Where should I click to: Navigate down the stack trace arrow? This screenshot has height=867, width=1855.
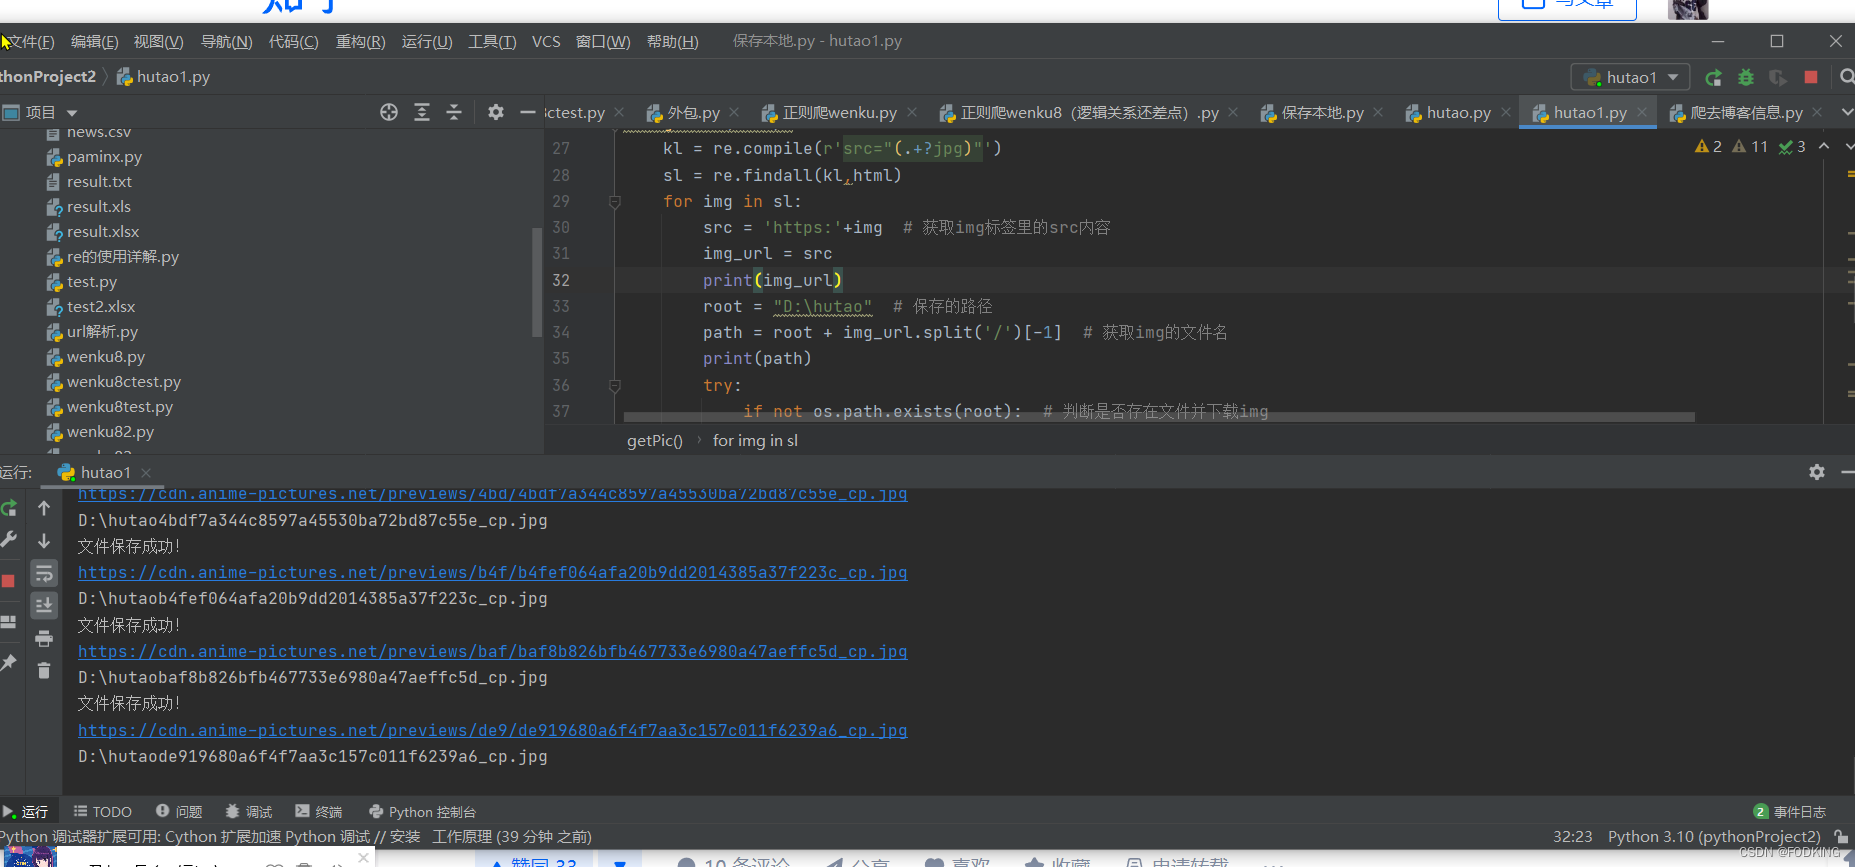pos(44,540)
